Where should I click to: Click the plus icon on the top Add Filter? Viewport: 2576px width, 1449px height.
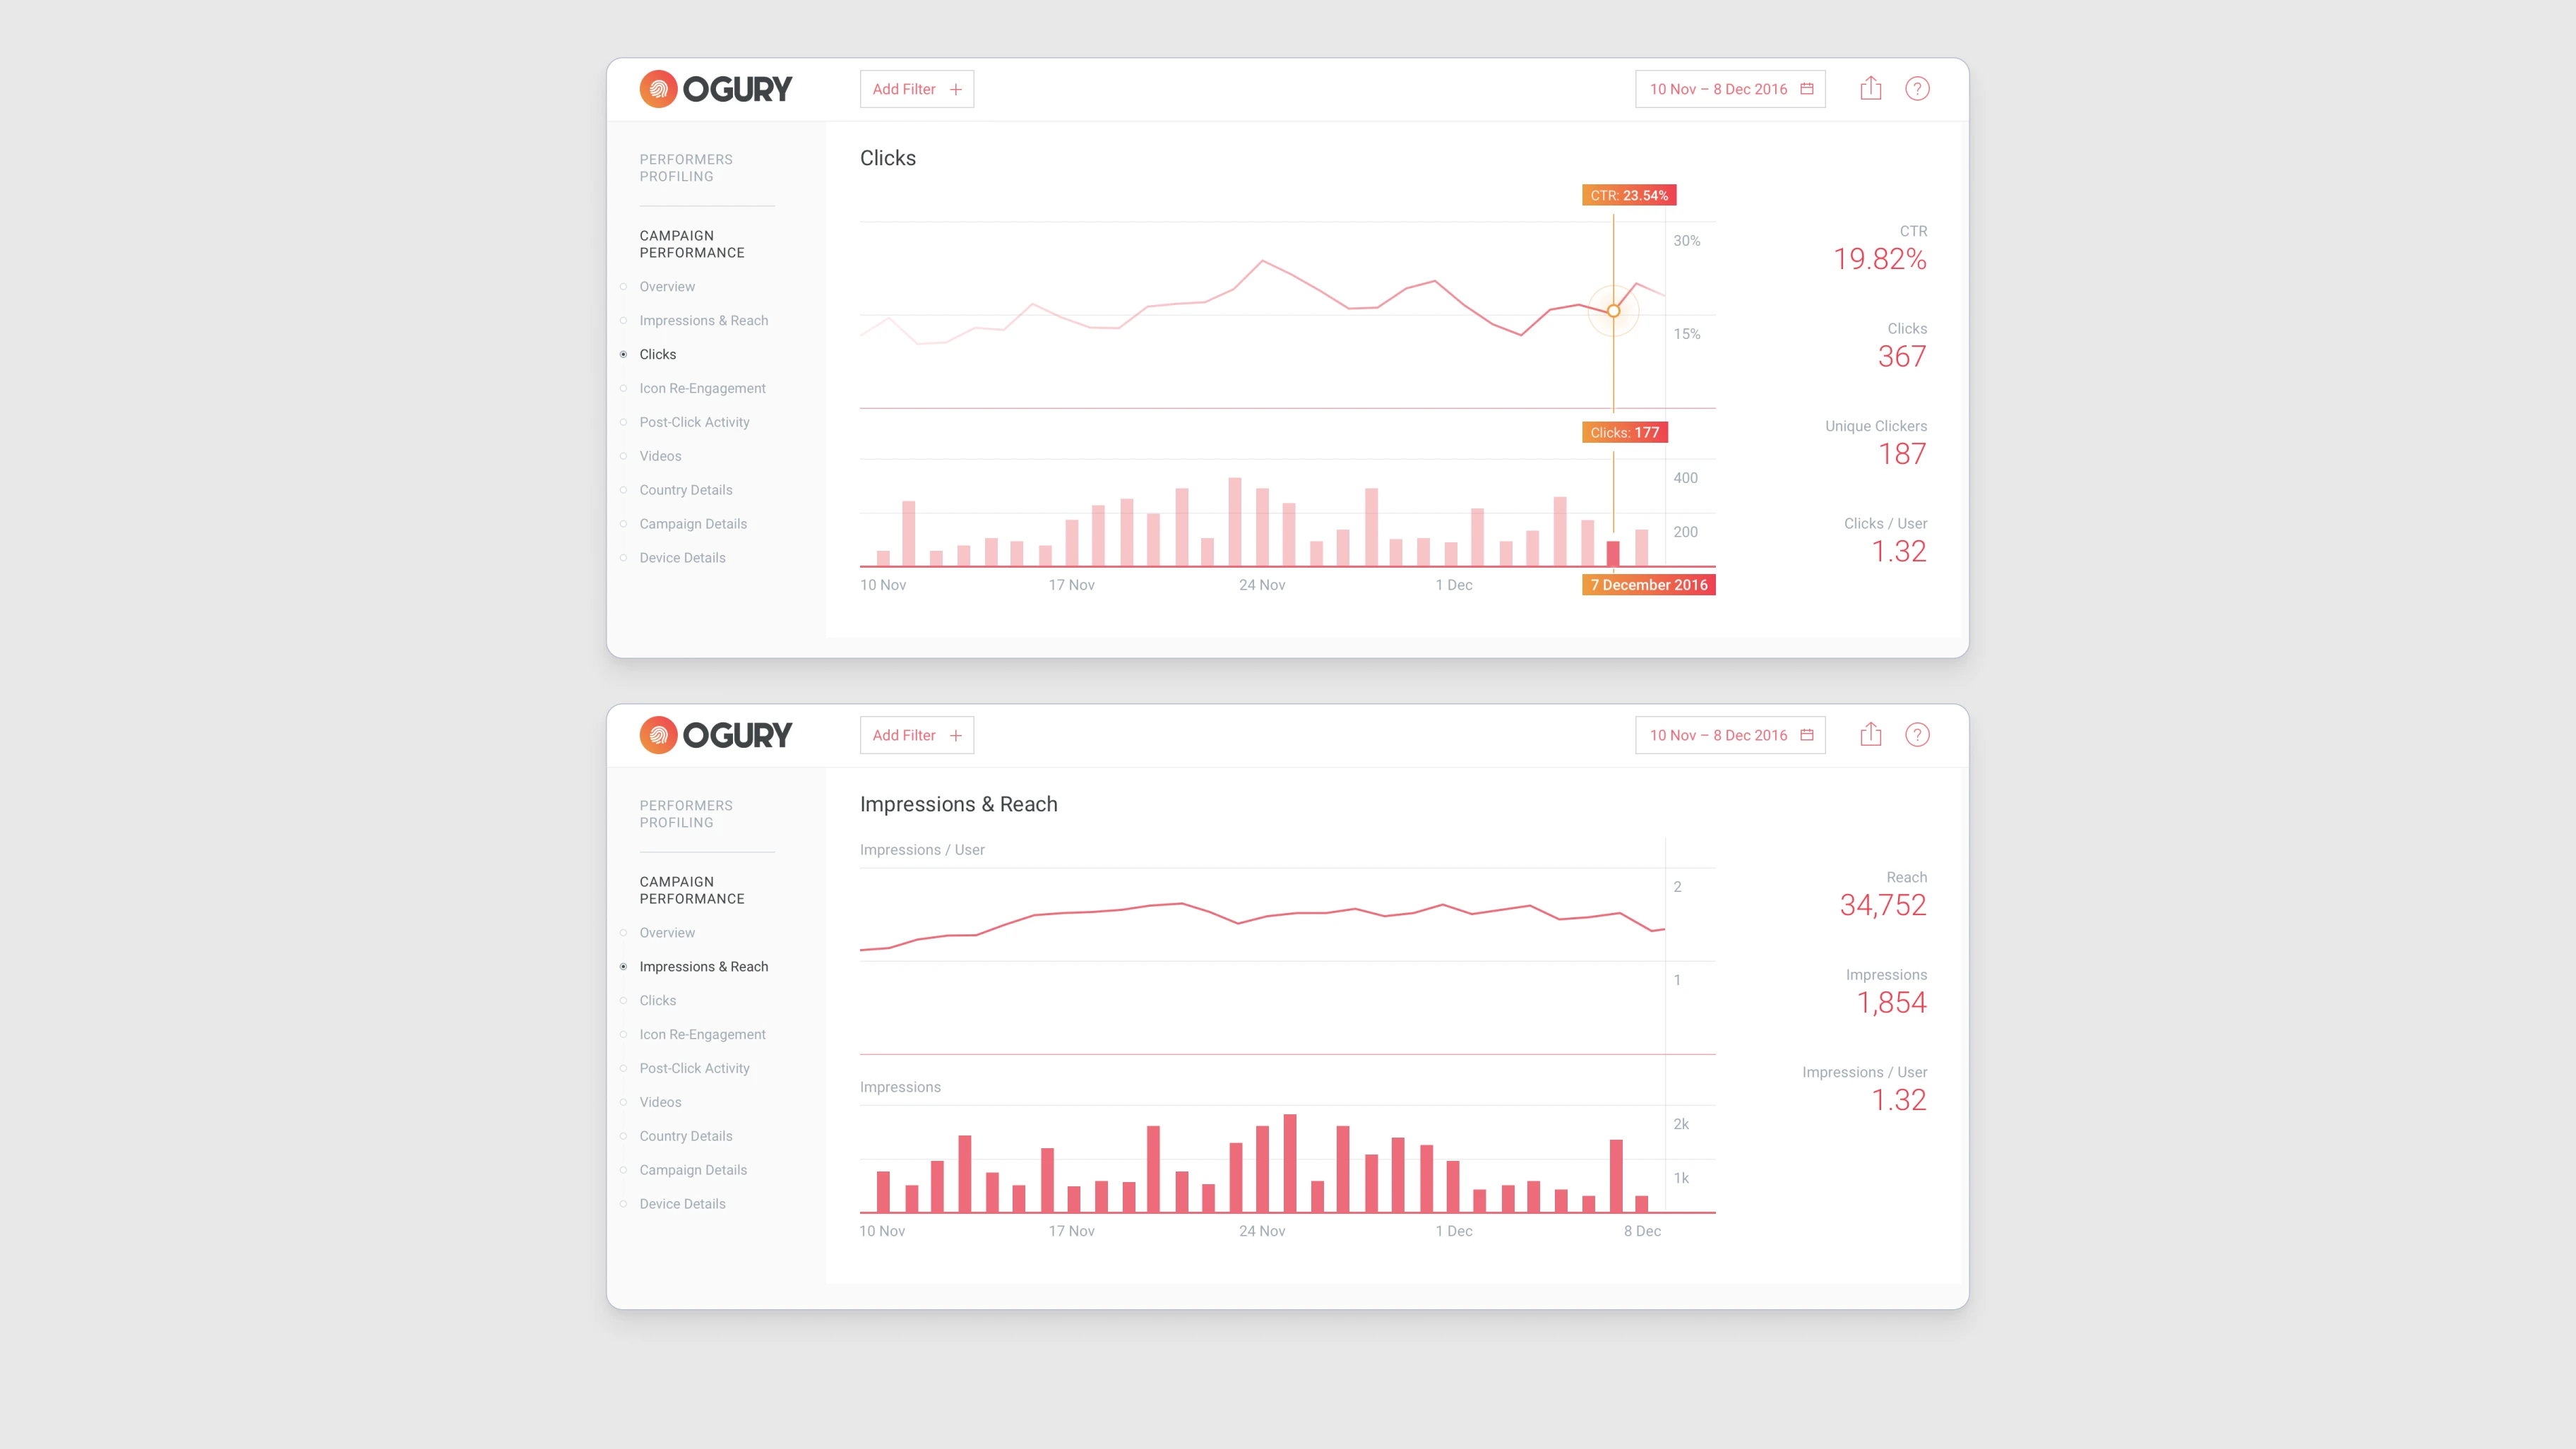(x=955, y=90)
